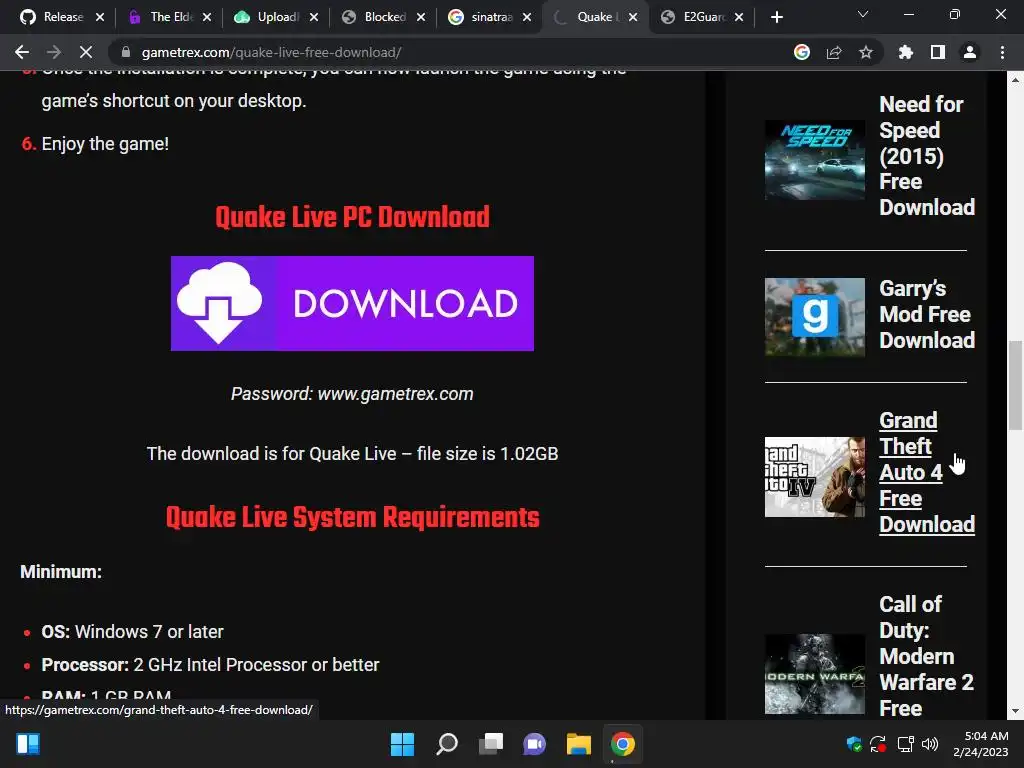Click the Garry's Mod thumbnail
1024x768 pixels.
click(815, 317)
